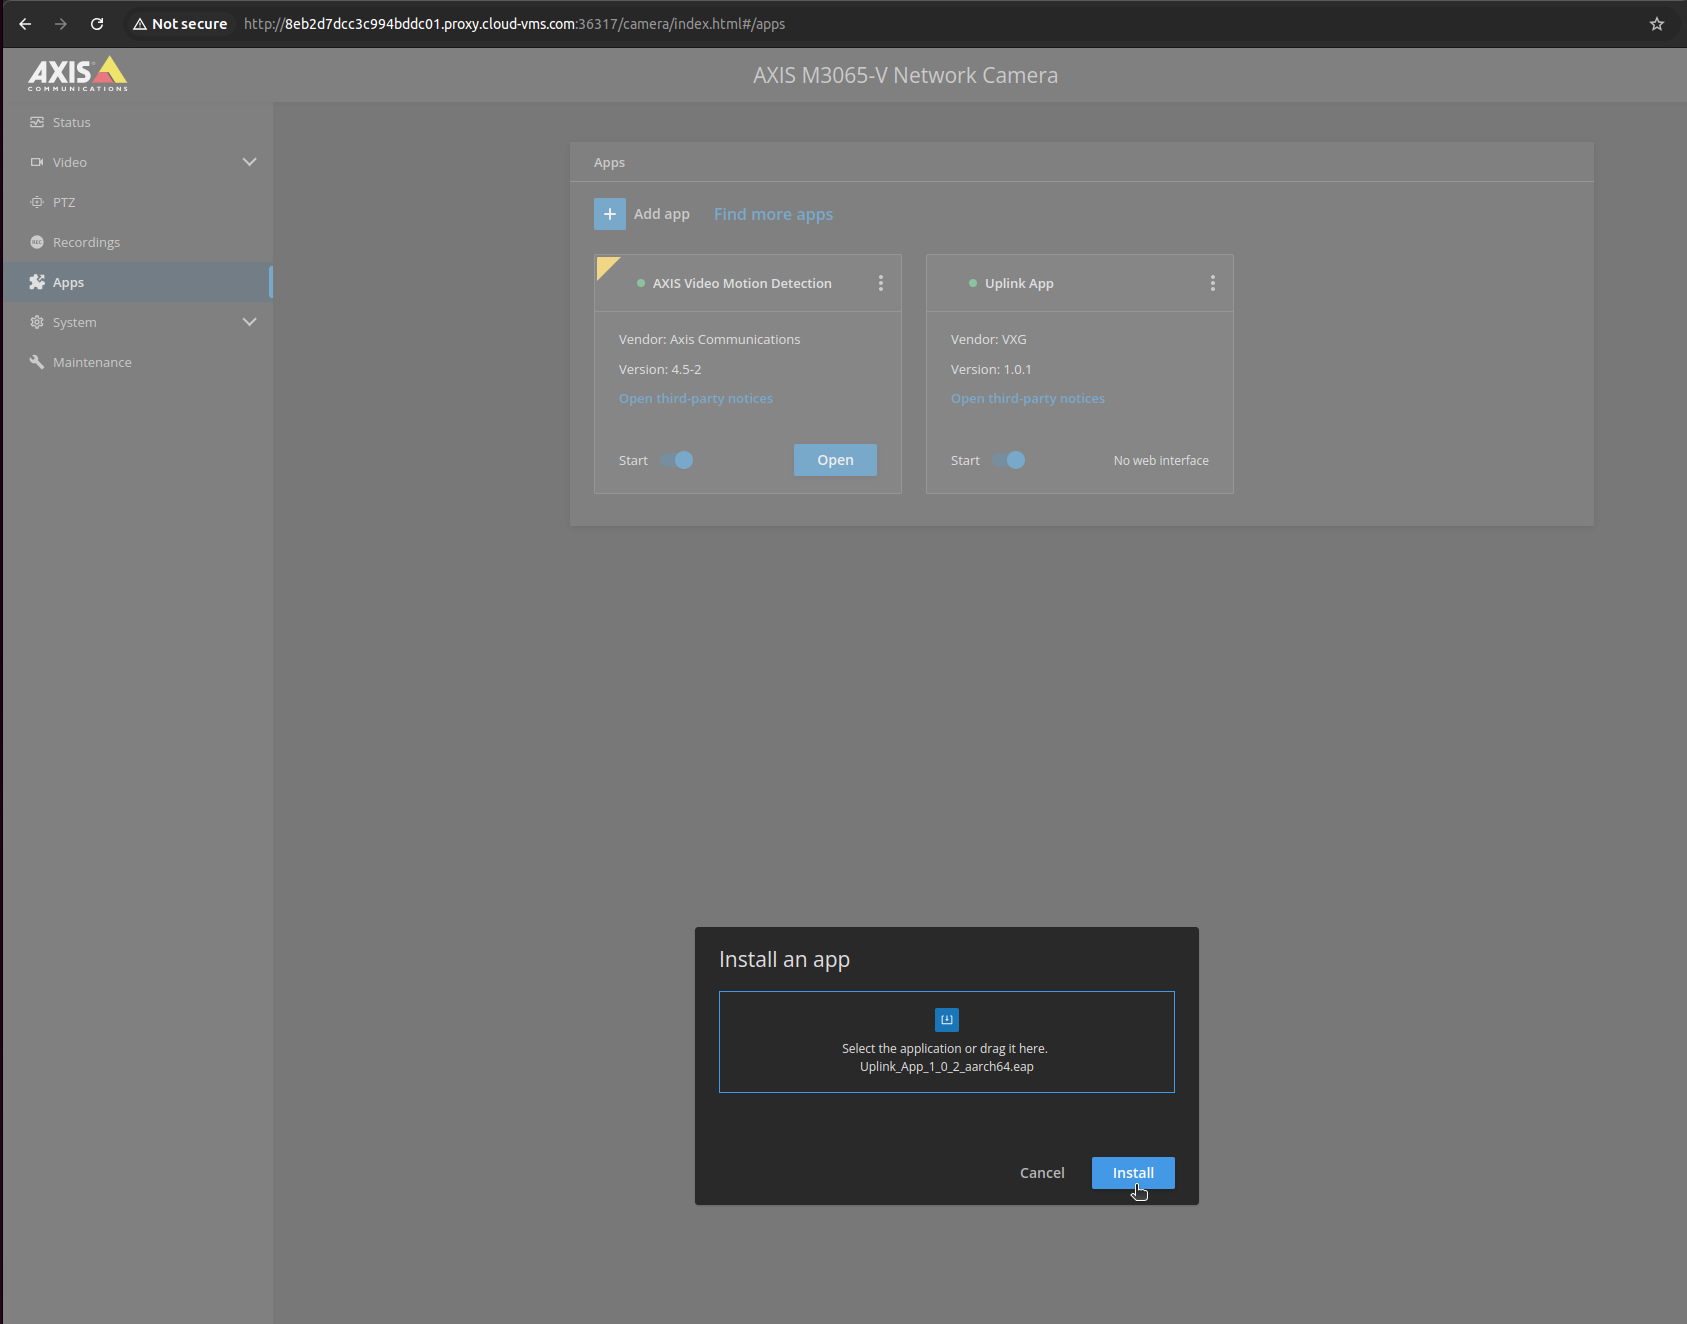This screenshot has width=1687, height=1324.
Task: Reload the page in the browser
Action: point(97,24)
